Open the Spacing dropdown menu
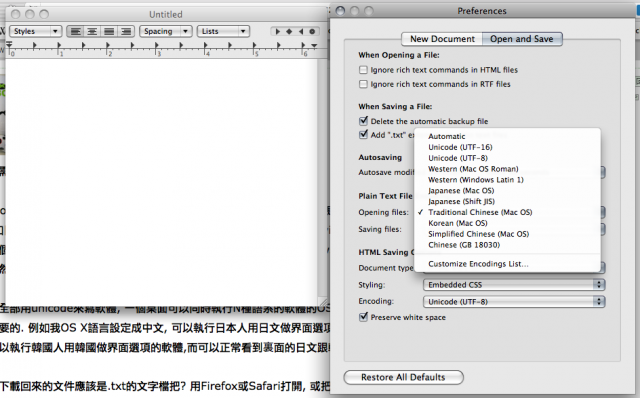Viewport: 640px width, 398px height. pos(166,31)
